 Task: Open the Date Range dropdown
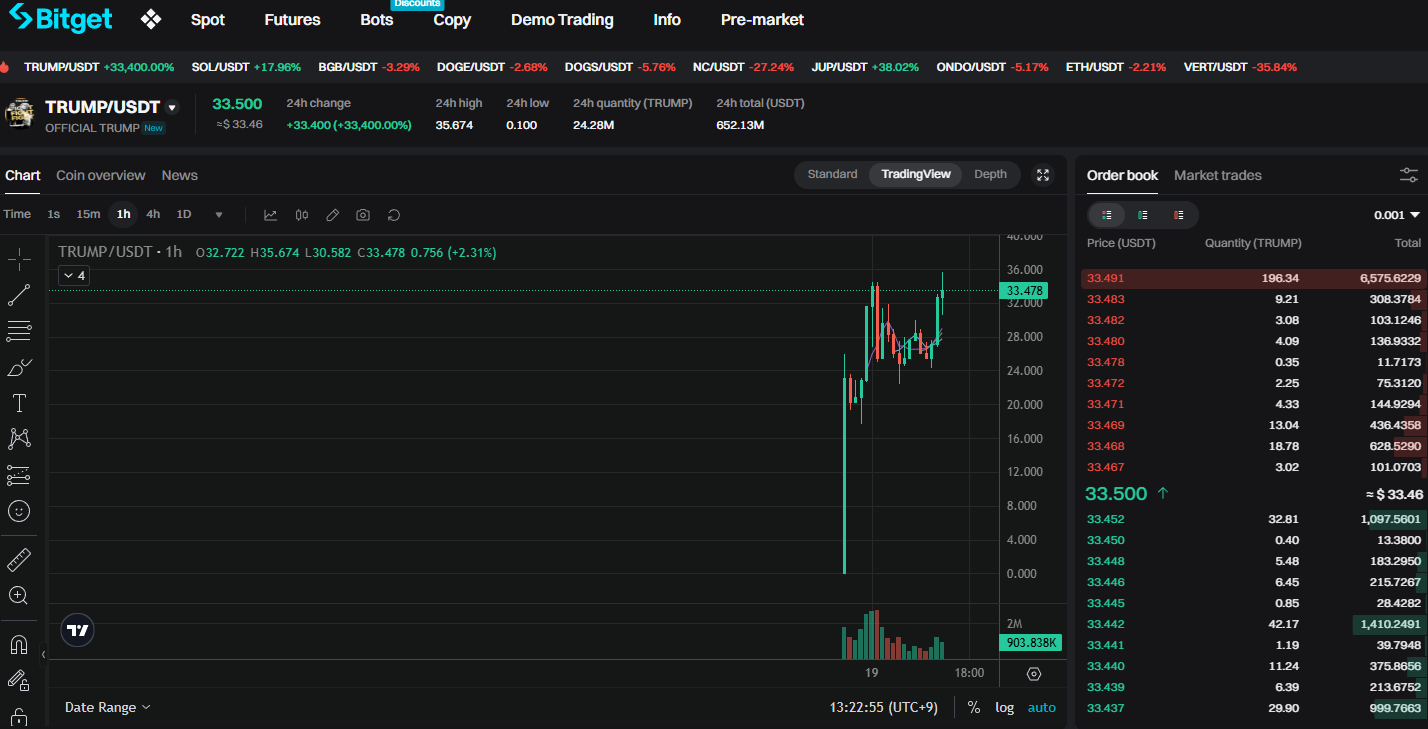pos(108,707)
